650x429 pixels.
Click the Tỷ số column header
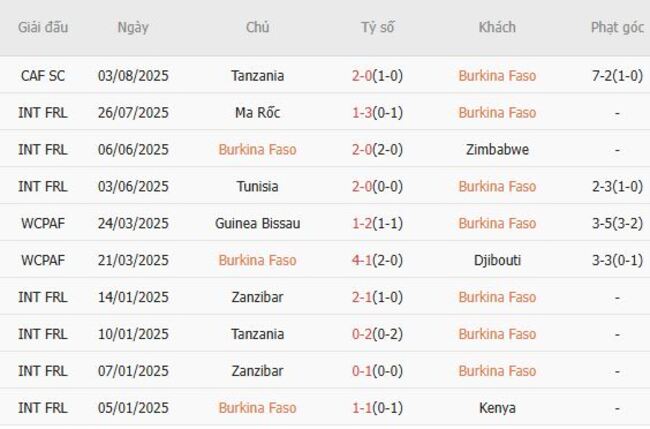point(377,27)
